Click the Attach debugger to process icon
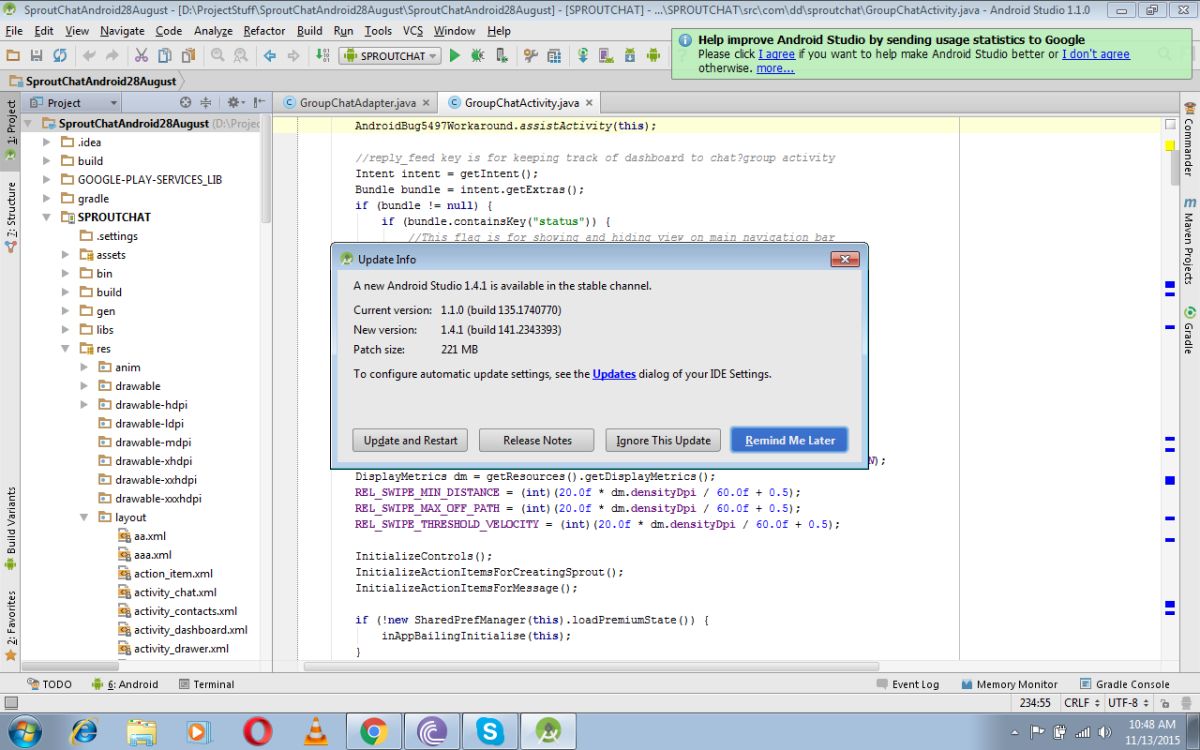Image resolution: width=1200 pixels, height=750 pixels. click(501, 56)
